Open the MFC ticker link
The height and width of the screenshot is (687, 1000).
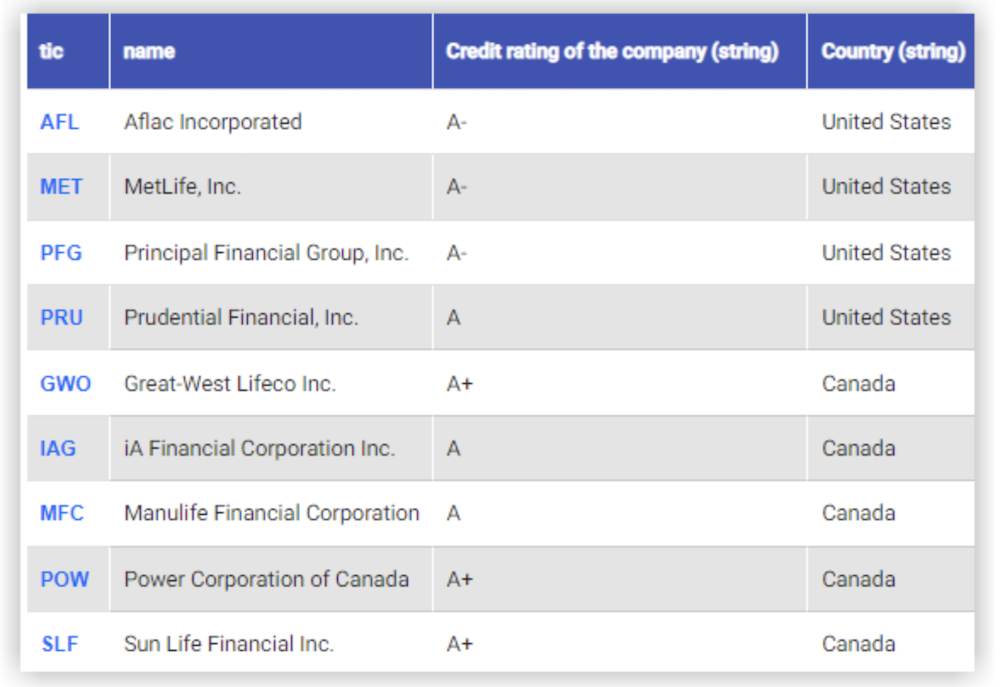pos(62,514)
